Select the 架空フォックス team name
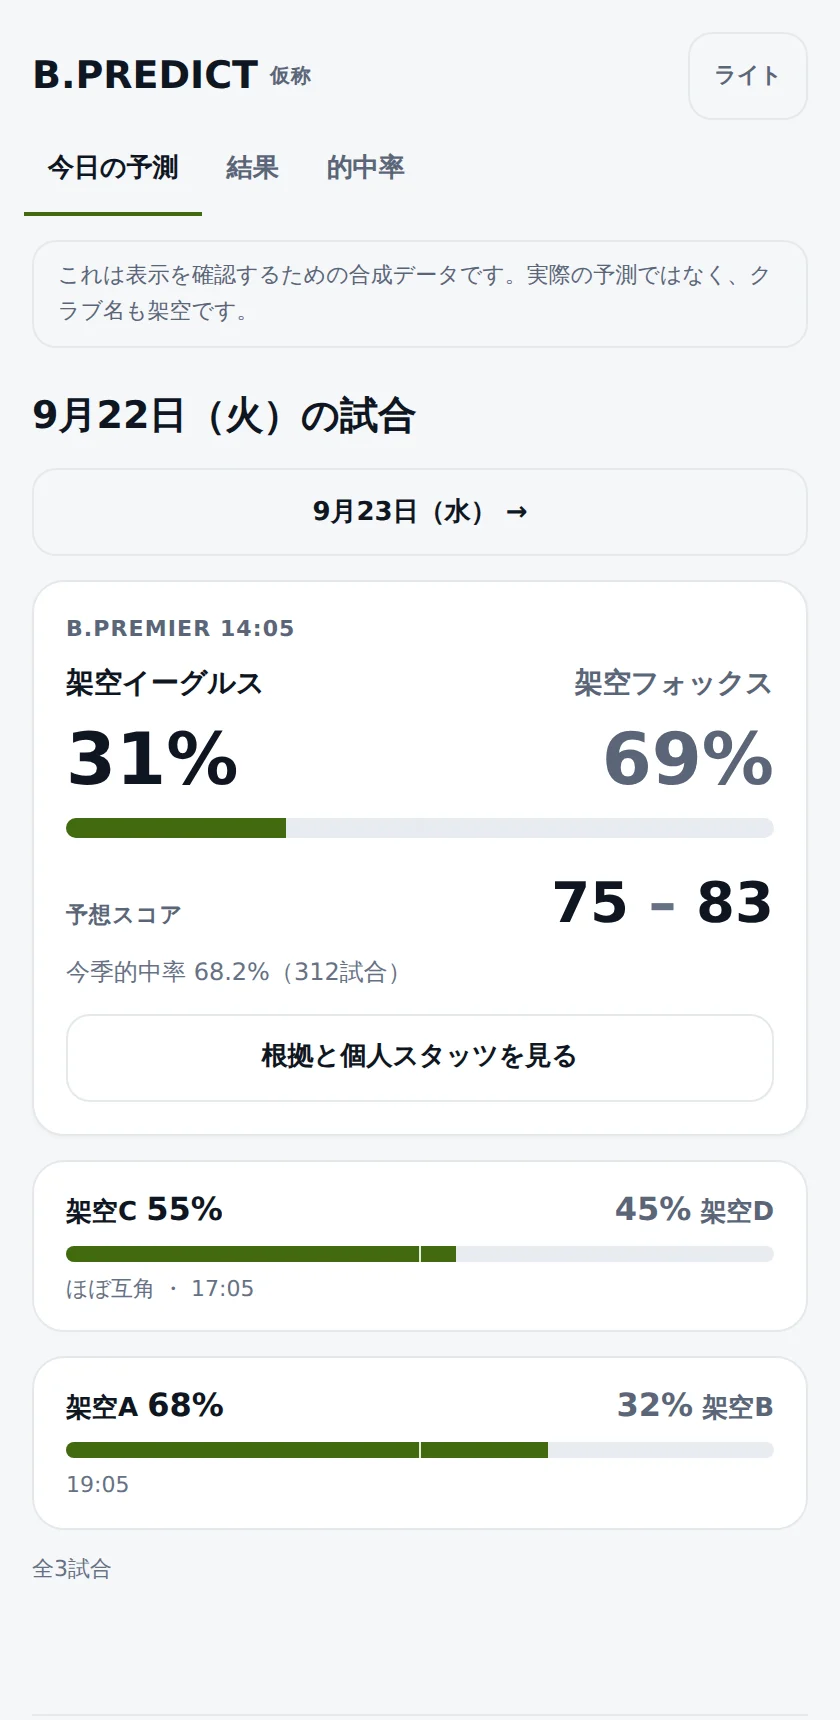Image resolution: width=840 pixels, height=1720 pixels. coord(673,683)
